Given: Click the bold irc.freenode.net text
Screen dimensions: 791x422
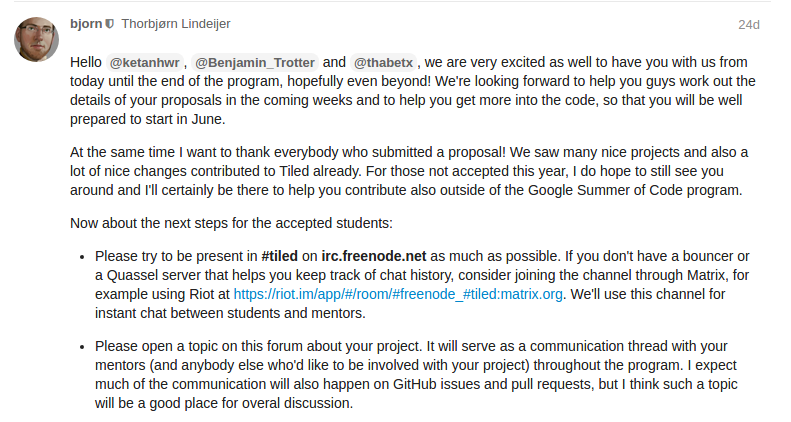Looking at the screenshot, I should [x=374, y=256].
